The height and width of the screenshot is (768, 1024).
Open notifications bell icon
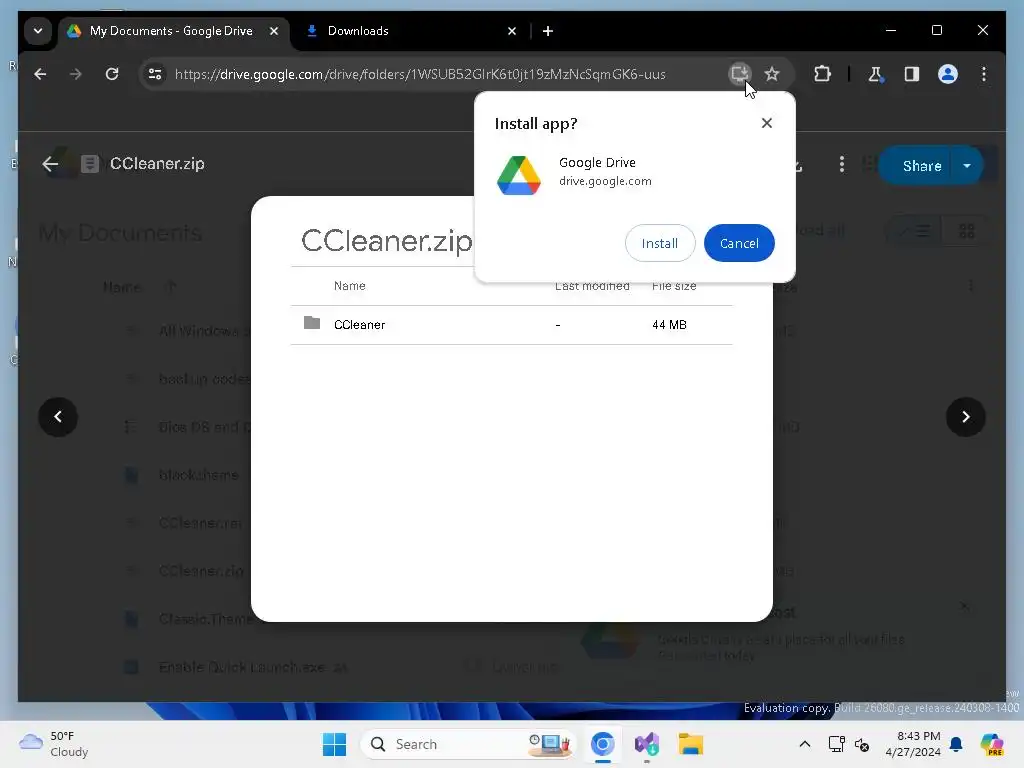[x=956, y=744]
